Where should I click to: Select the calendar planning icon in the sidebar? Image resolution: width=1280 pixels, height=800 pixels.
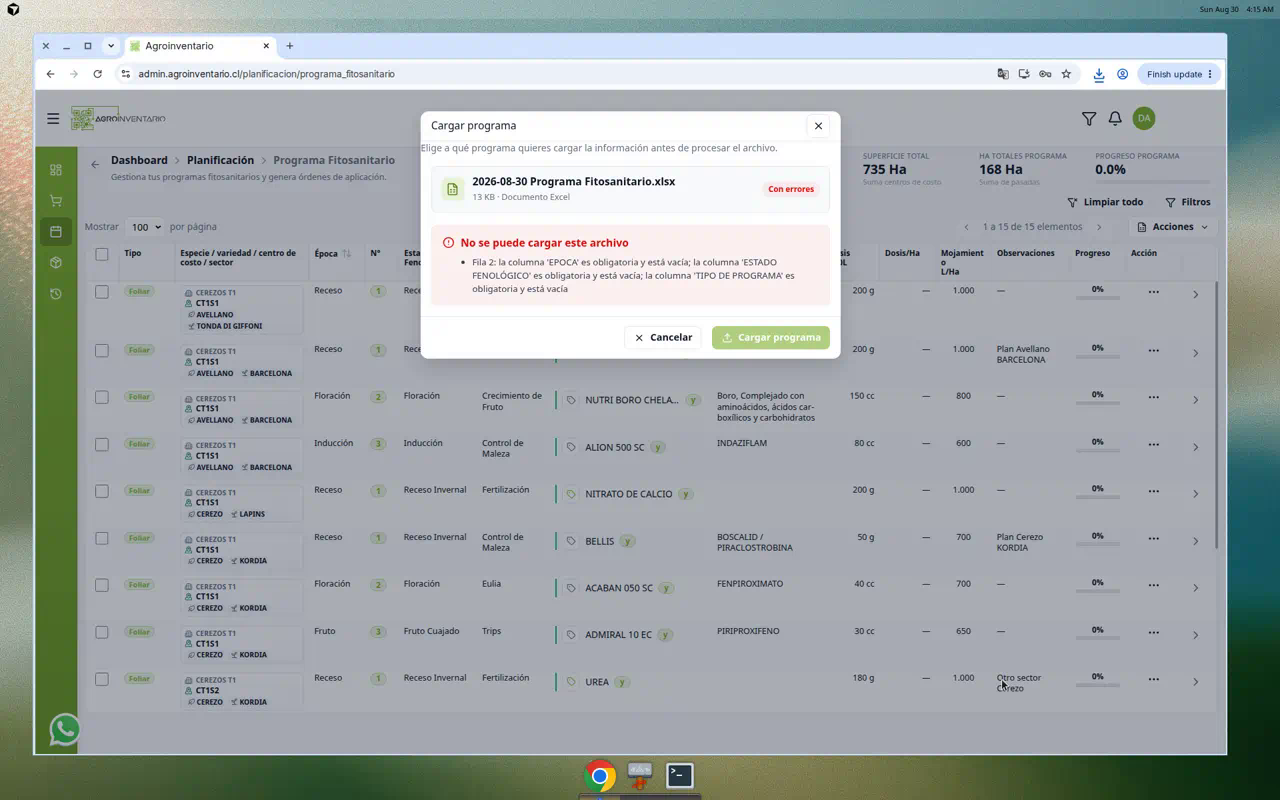[56, 232]
